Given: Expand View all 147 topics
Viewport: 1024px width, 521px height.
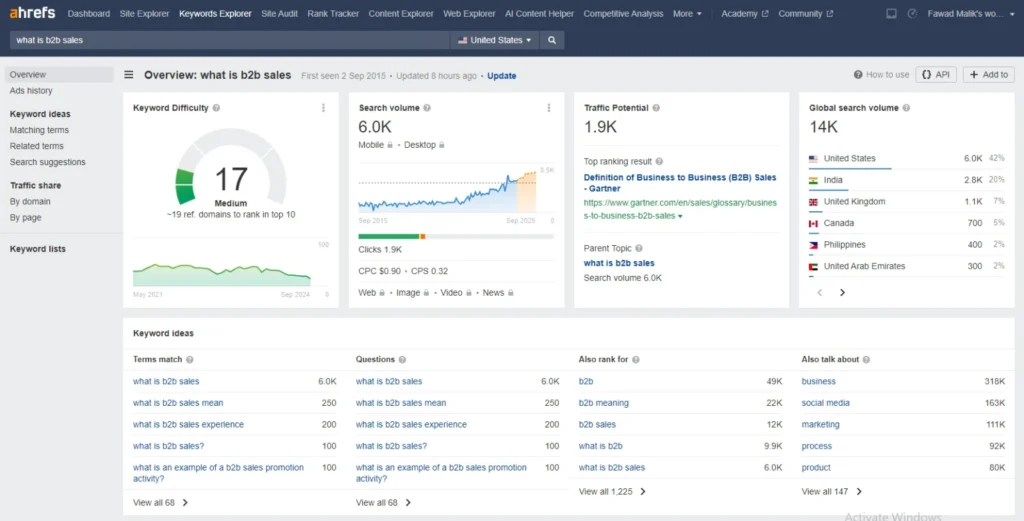Looking at the screenshot, I should (831, 492).
